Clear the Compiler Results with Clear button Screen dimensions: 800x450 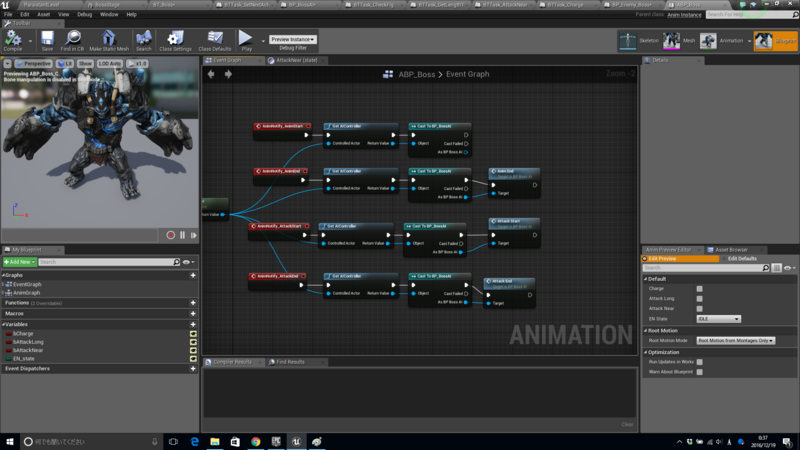coord(627,424)
